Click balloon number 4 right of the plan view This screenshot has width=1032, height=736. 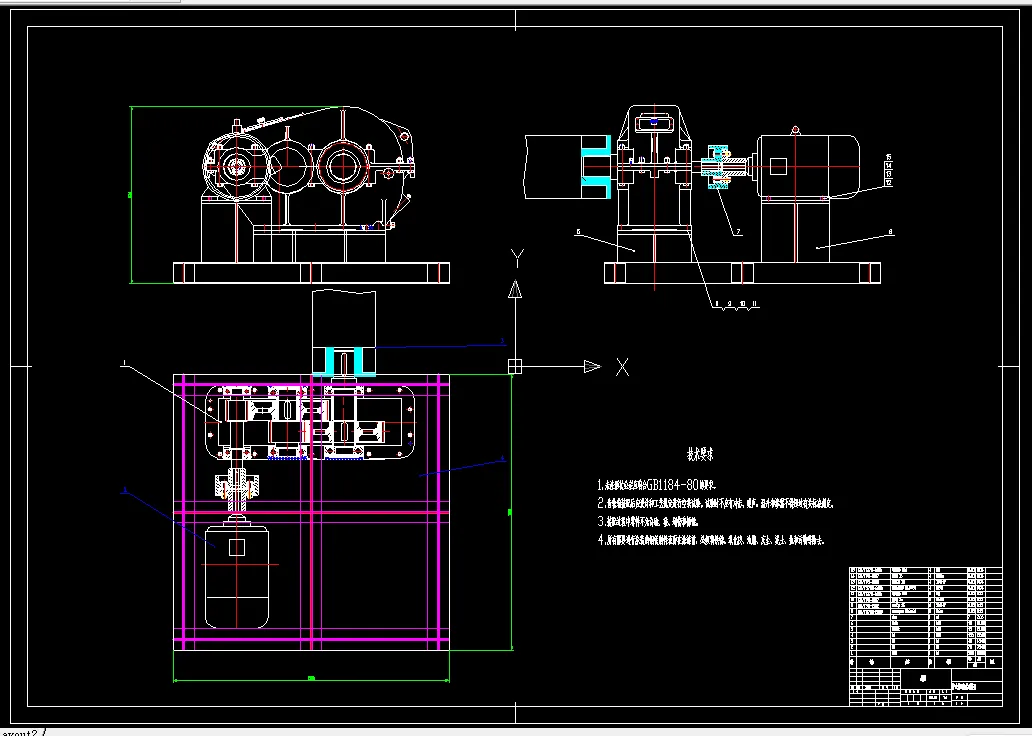(502, 458)
